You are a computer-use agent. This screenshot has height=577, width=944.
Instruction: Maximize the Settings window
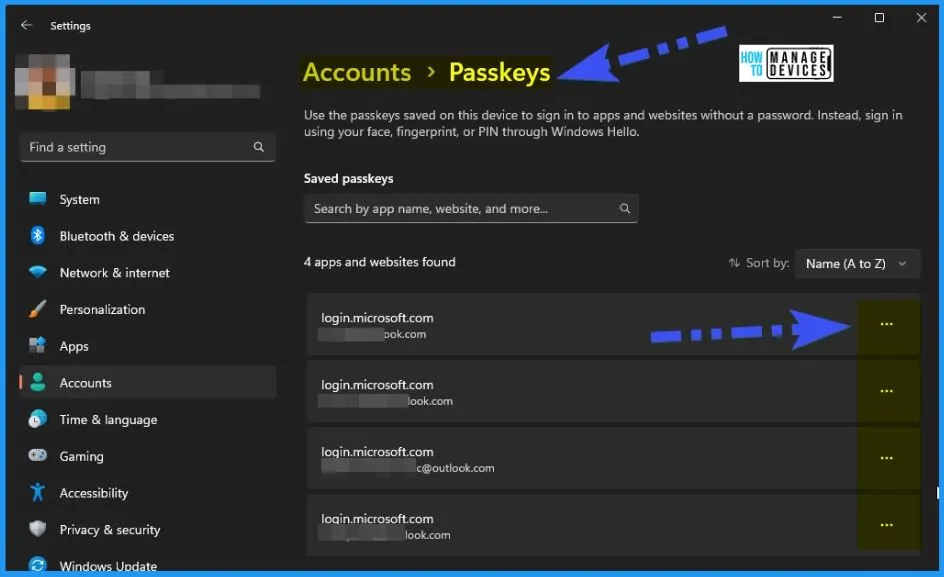(879, 17)
